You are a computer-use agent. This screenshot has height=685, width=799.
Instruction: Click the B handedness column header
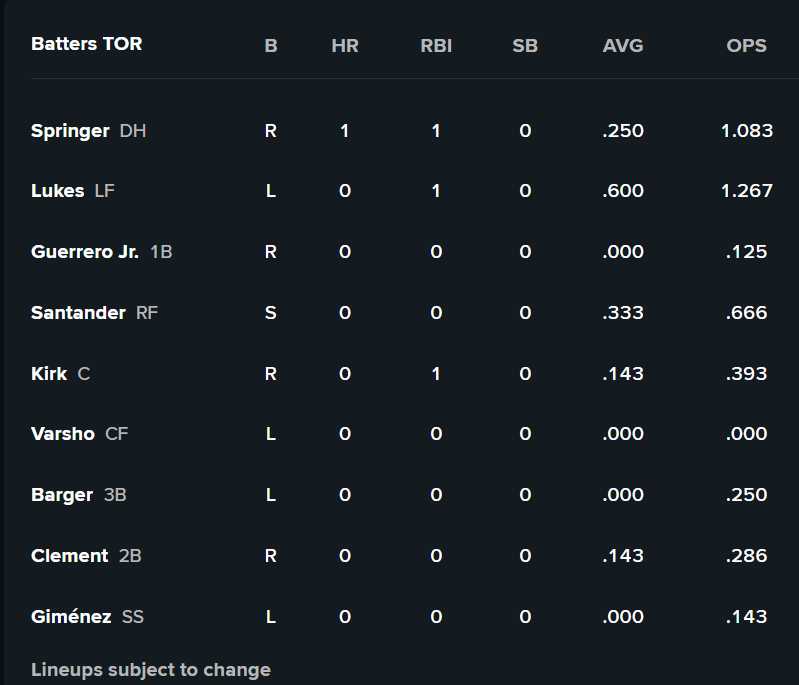coord(271,46)
